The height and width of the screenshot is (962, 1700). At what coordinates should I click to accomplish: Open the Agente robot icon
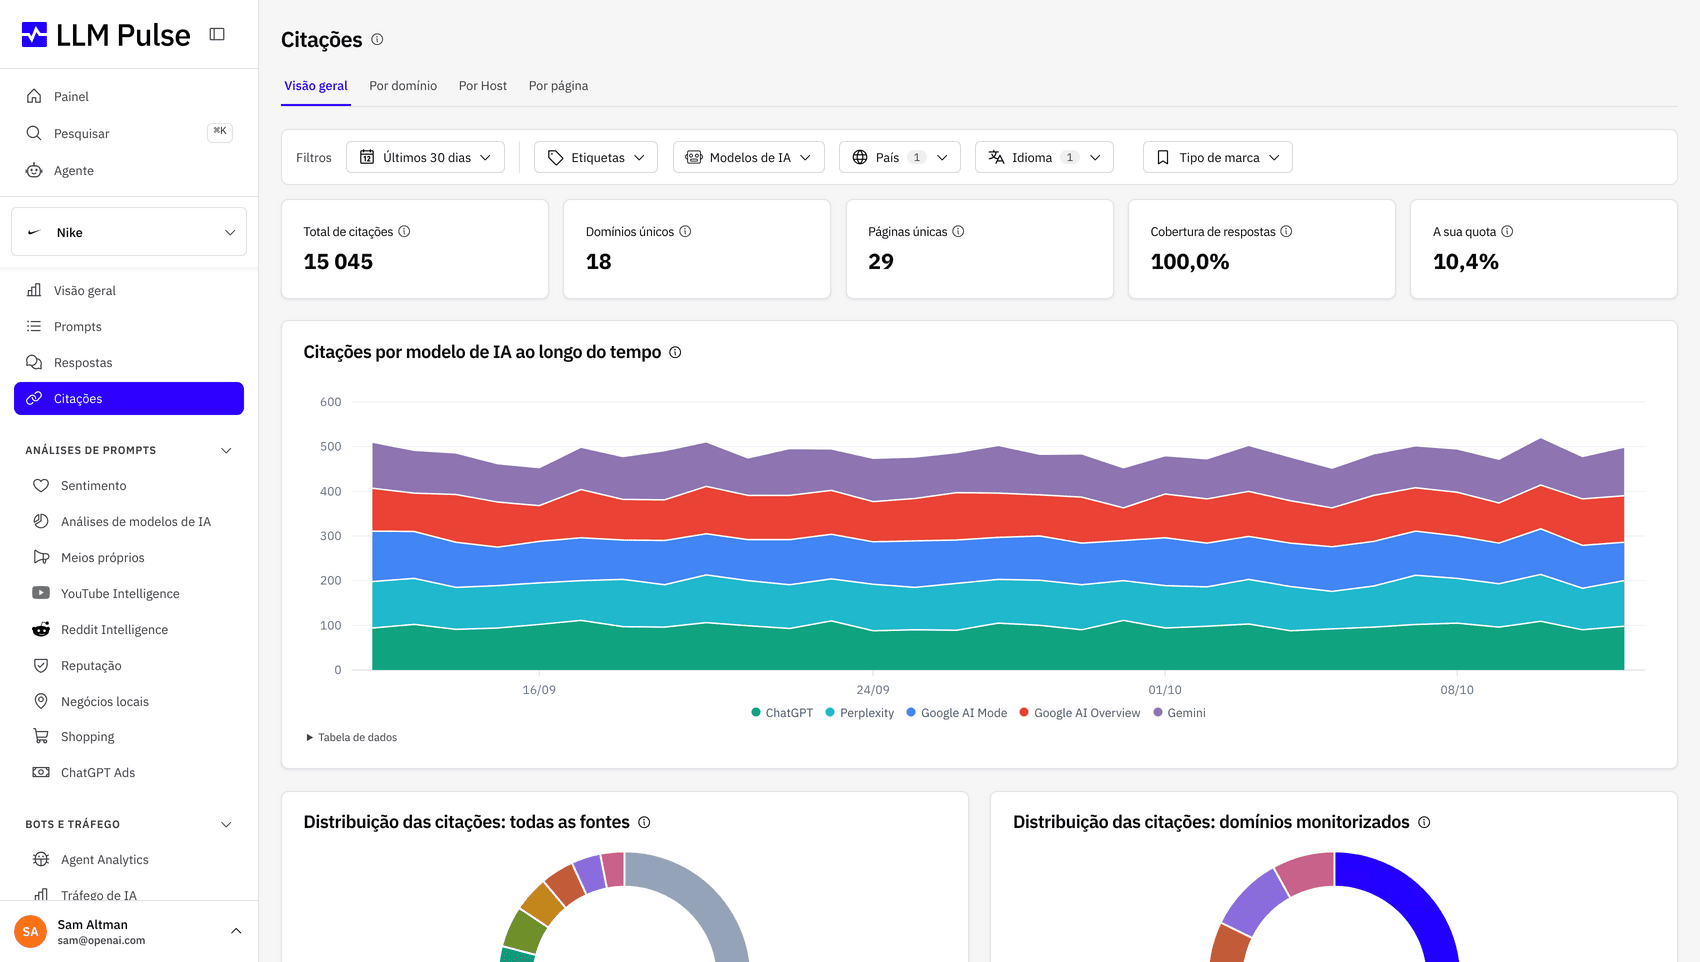[34, 170]
